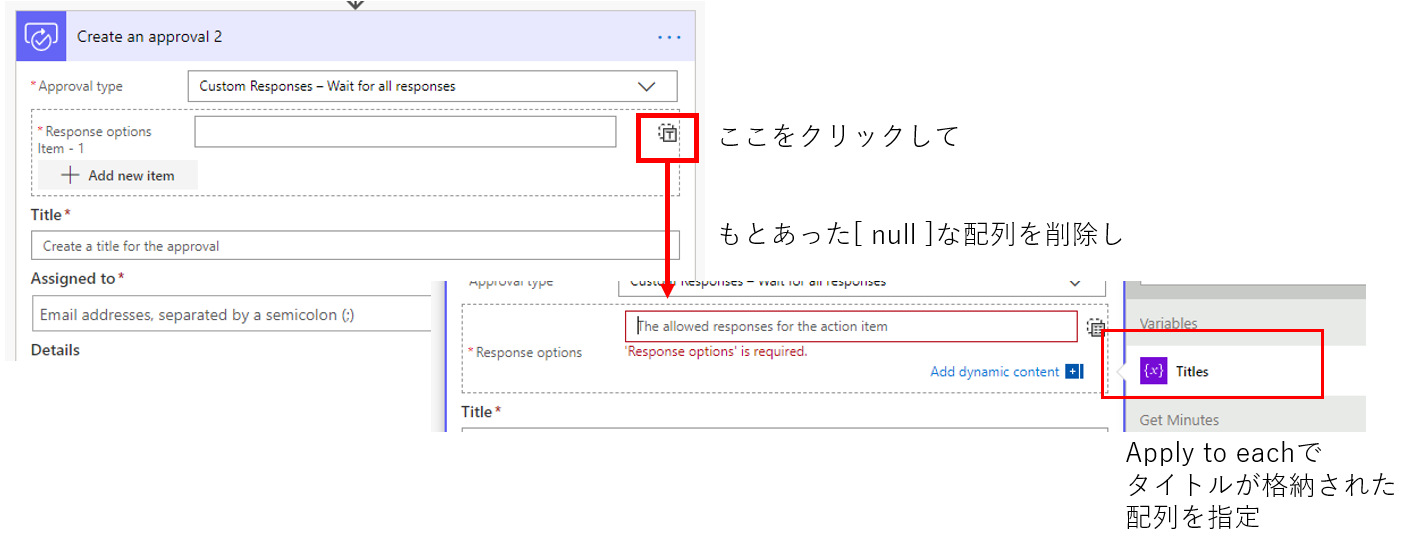The width and height of the screenshot is (1420, 550).
Task: Click Add dynamic content link
Action: coord(994,372)
